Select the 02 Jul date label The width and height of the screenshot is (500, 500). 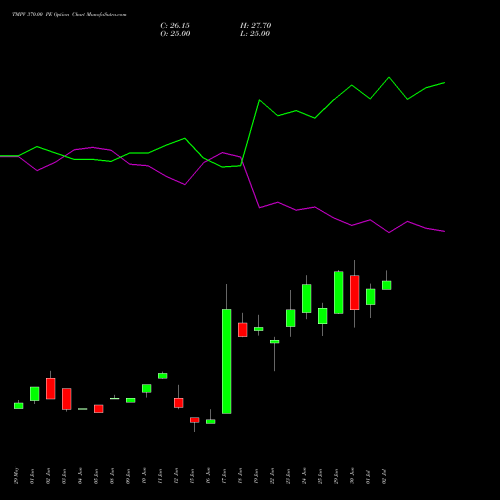click(x=384, y=476)
